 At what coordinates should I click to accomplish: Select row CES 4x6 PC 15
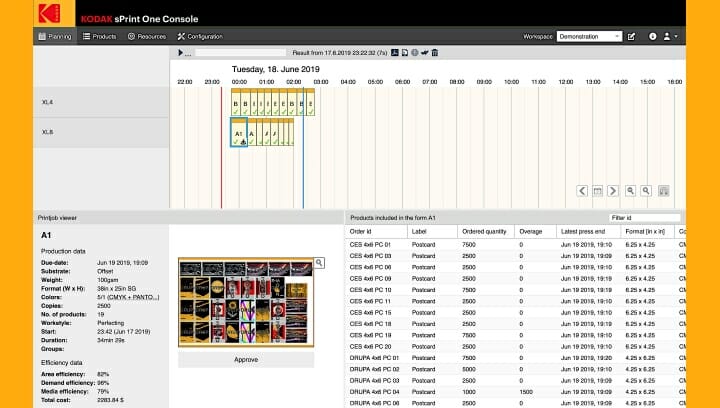point(515,313)
